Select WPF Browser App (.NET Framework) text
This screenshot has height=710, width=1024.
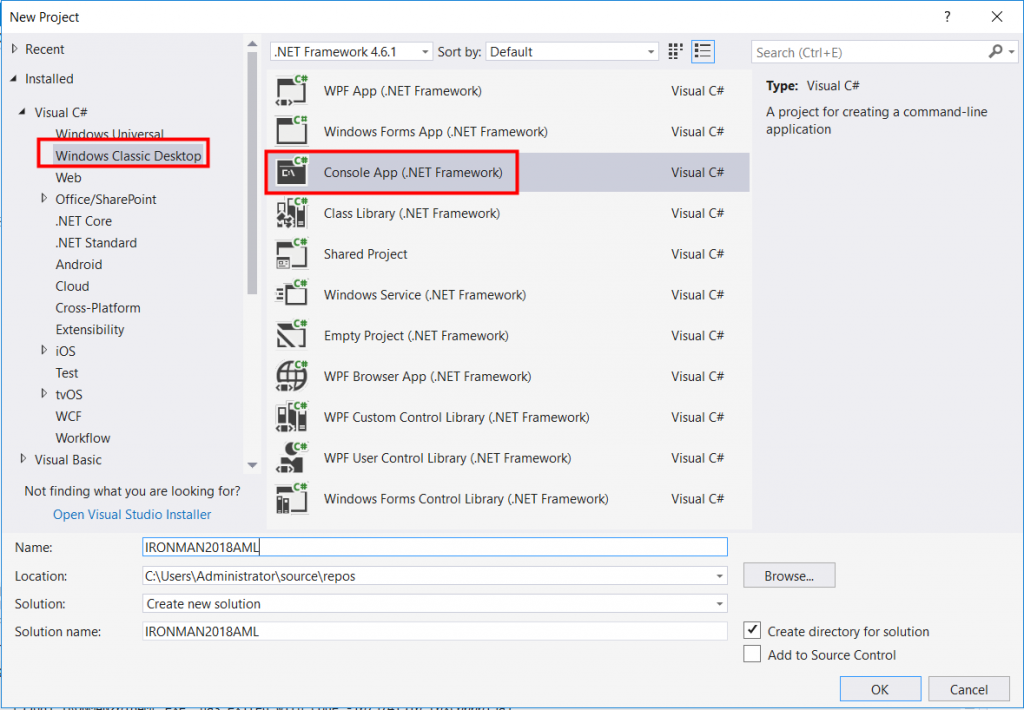point(428,376)
